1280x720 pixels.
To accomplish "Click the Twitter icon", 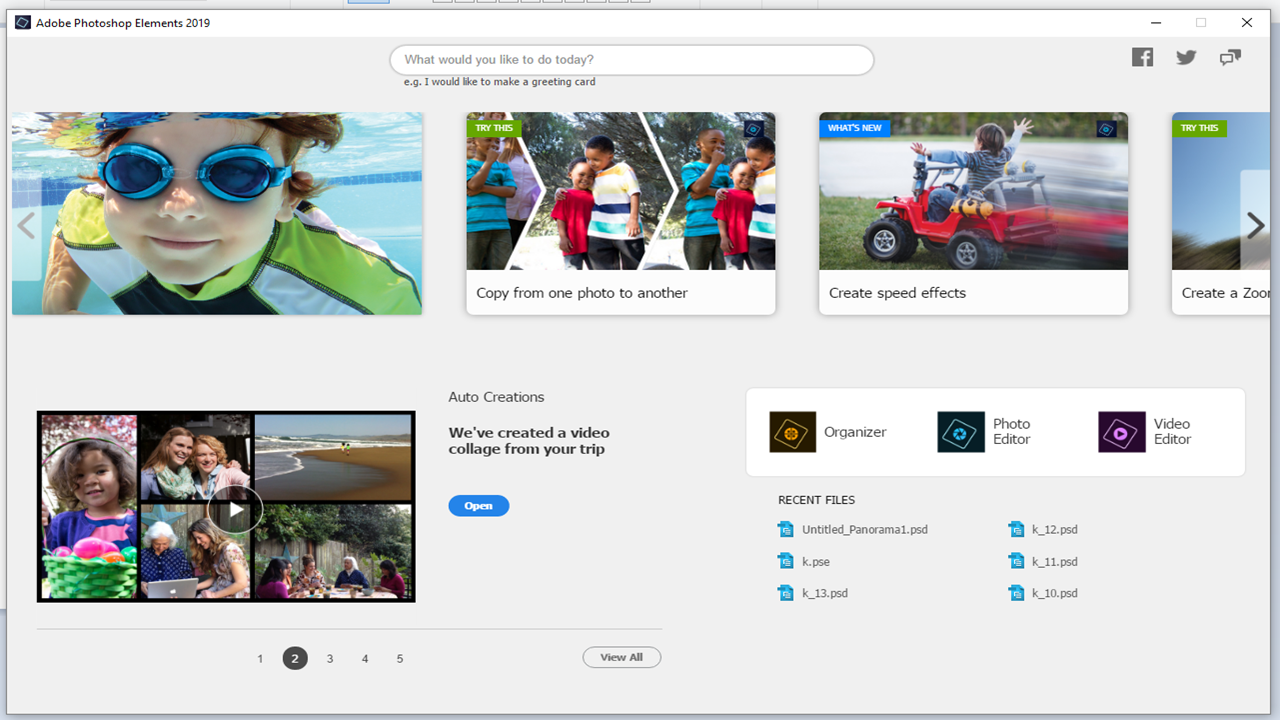I will coord(1186,57).
